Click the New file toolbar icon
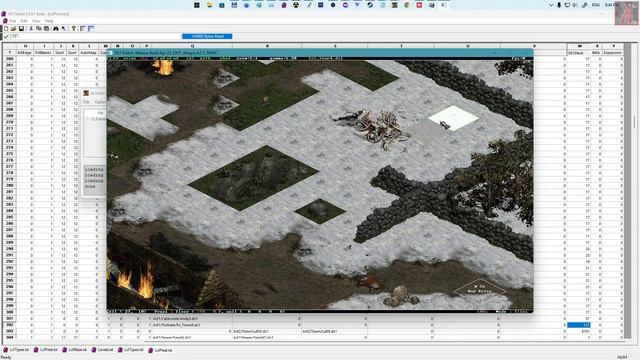Screen dimensions: 640x360 click(6, 29)
